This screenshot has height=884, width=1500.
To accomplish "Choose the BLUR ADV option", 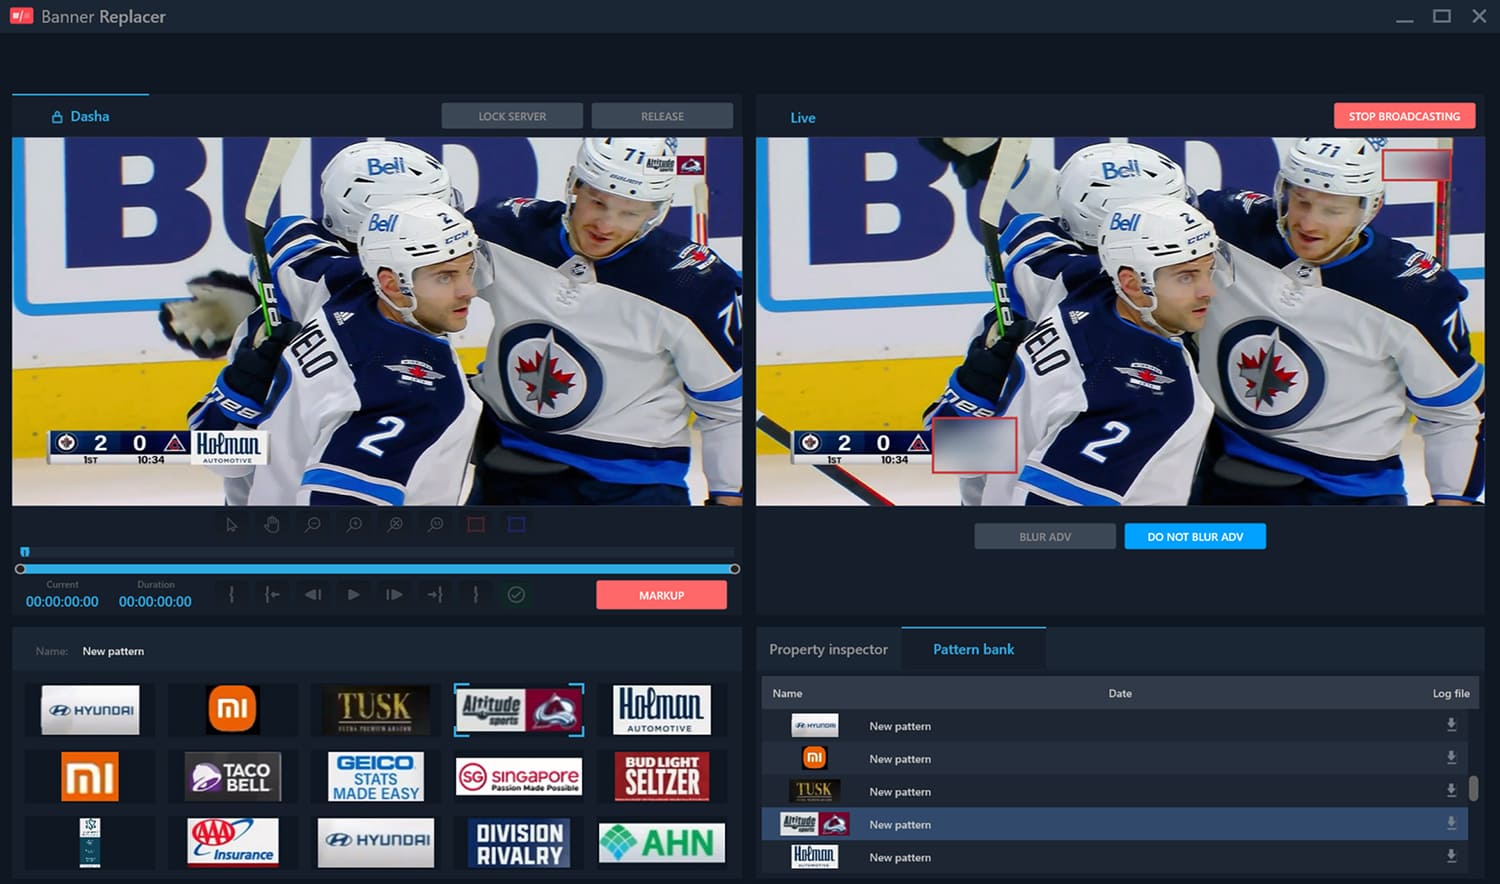I will (x=1045, y=537).
